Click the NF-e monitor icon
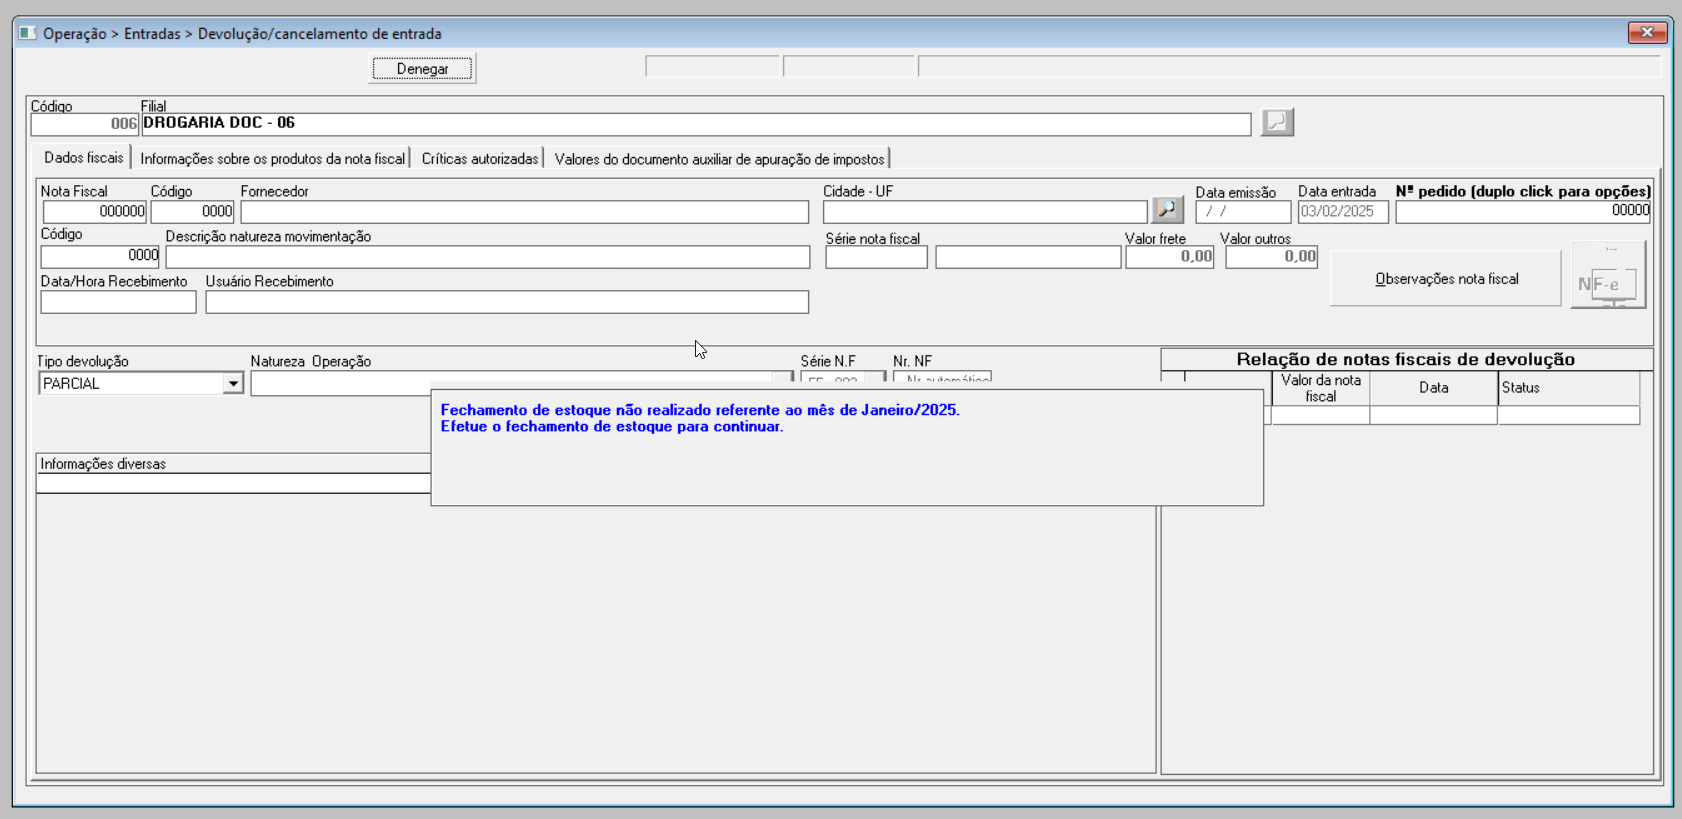 click(1607, 280)
